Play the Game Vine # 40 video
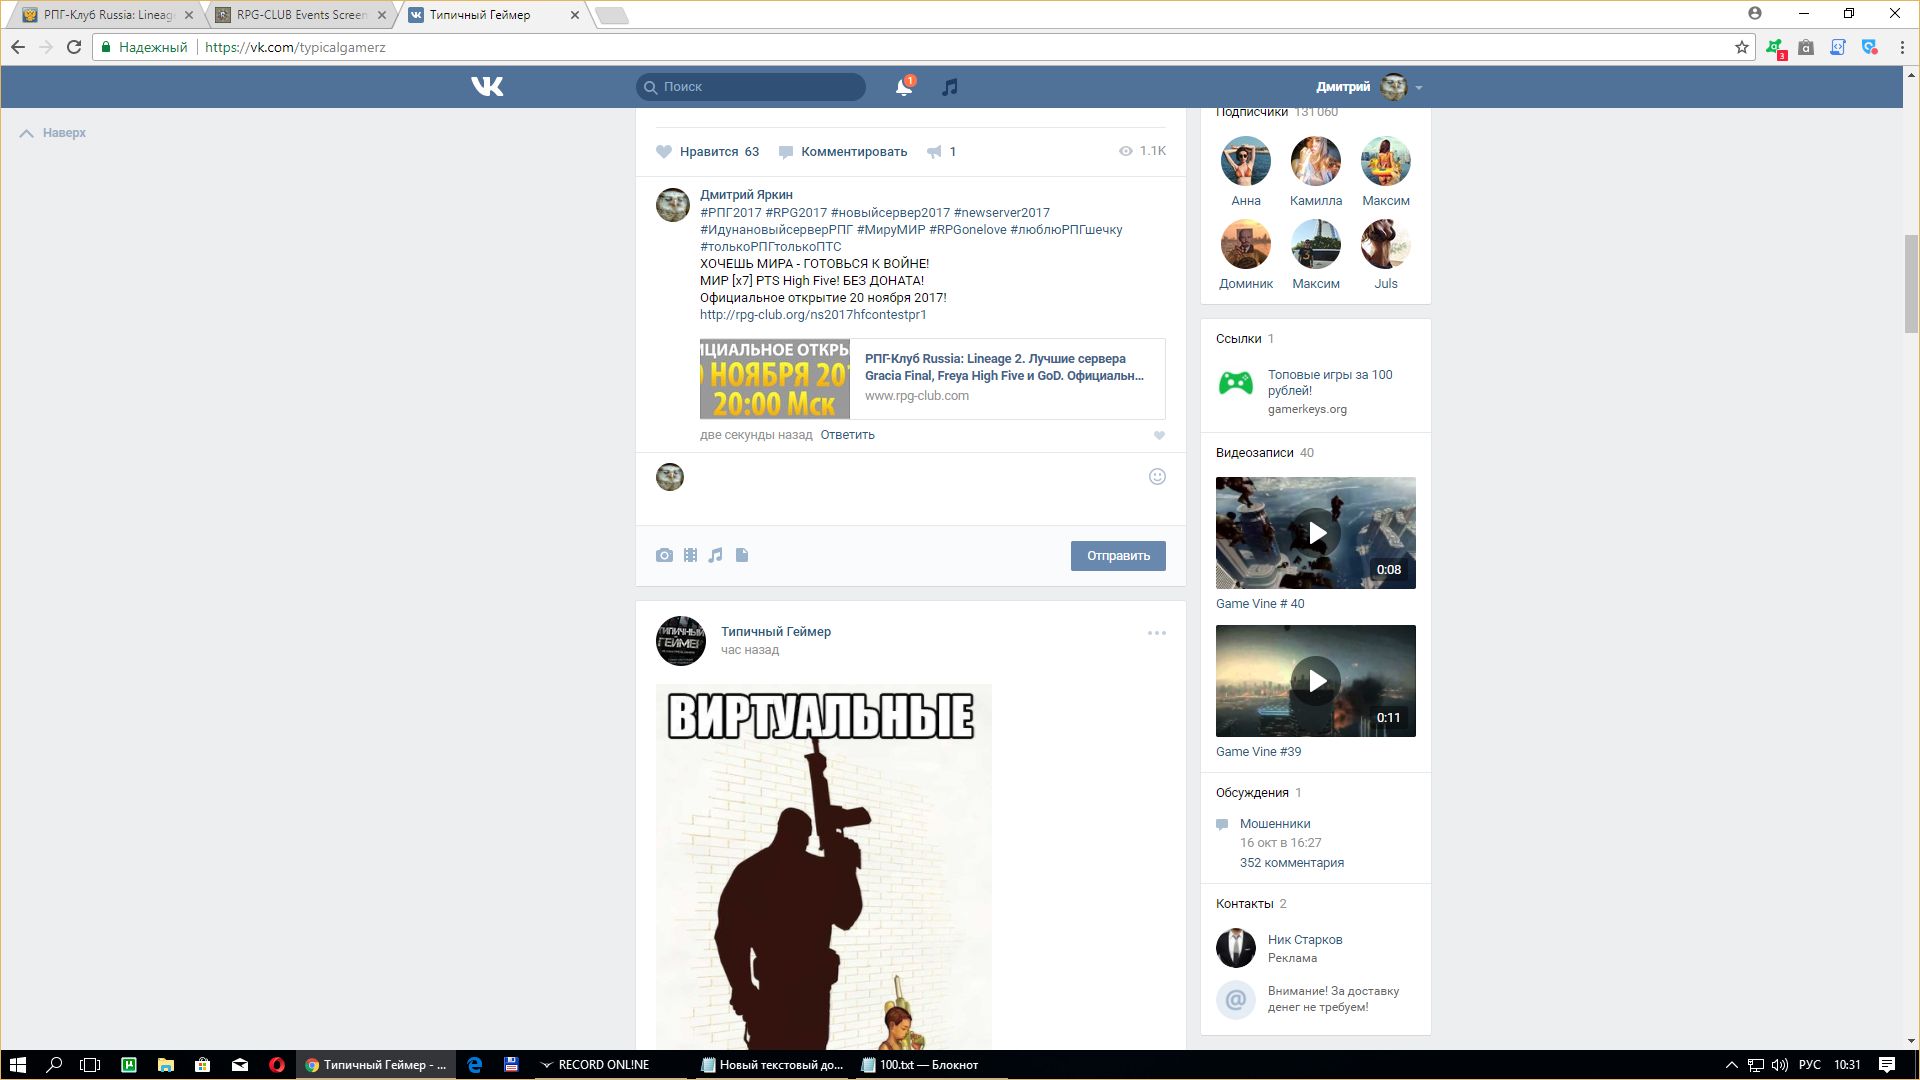The width and height of the screenshot is (1920, 1080). [x=1316, y=533]
